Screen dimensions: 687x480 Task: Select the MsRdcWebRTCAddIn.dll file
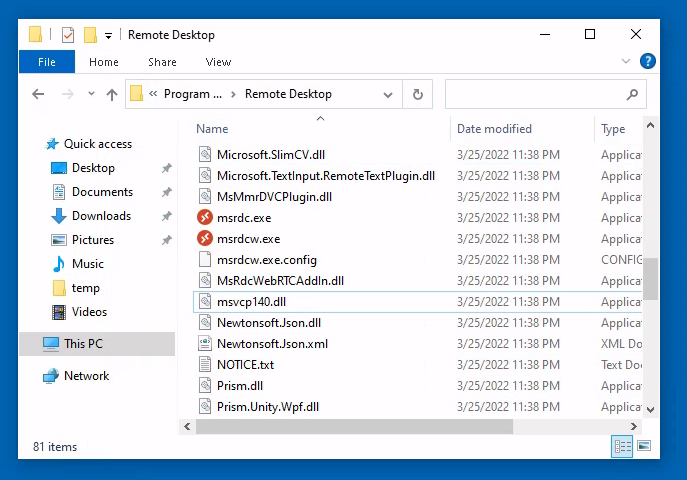point(280,281)
